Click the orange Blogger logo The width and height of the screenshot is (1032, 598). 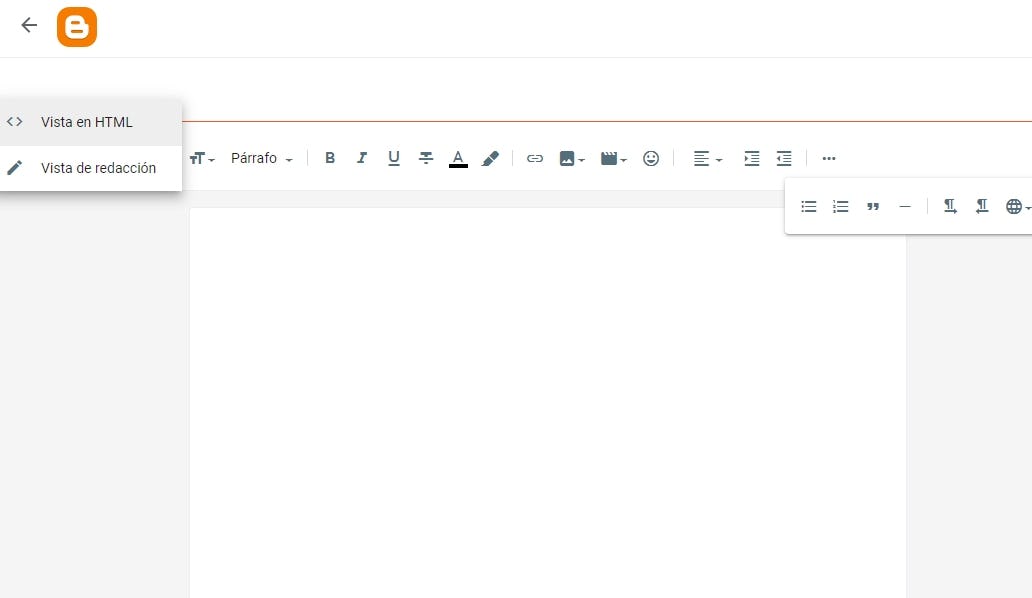pyautogui.click(x=77, y=27)
